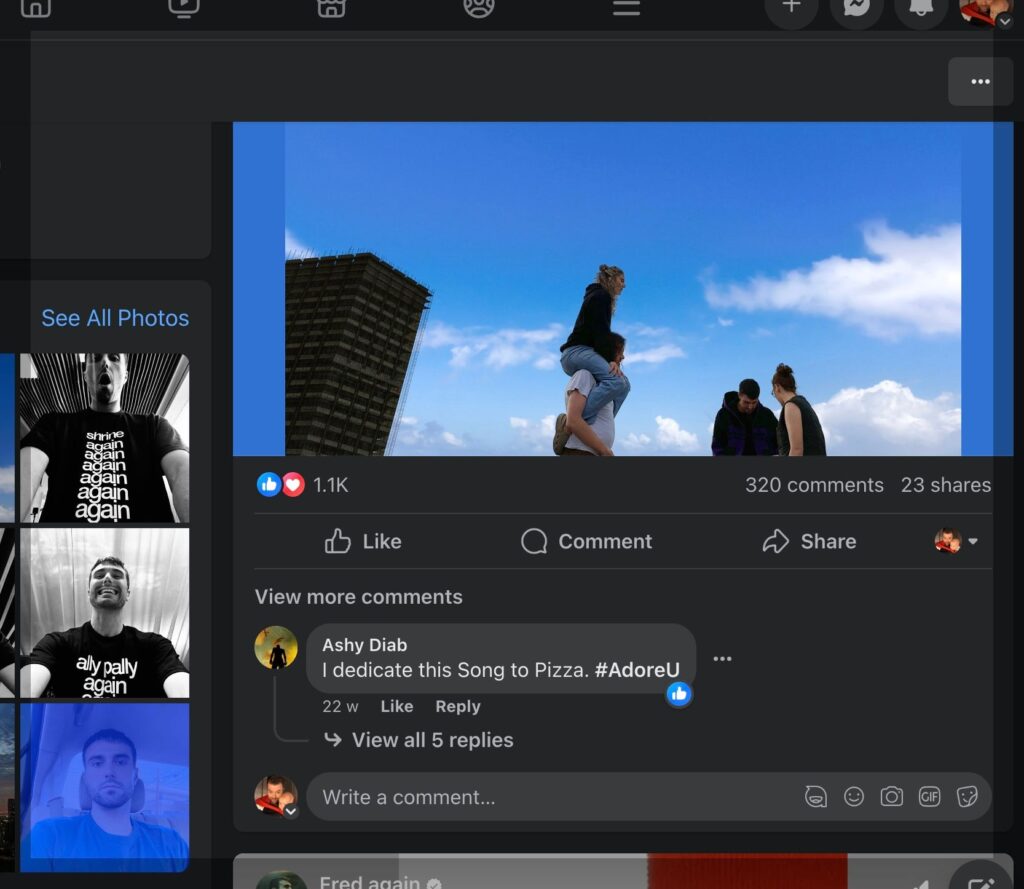The width and height of the screenshot is (1024, 889).
Task: Open the three-dots options menu above post
Action: (x=980, y=81)
